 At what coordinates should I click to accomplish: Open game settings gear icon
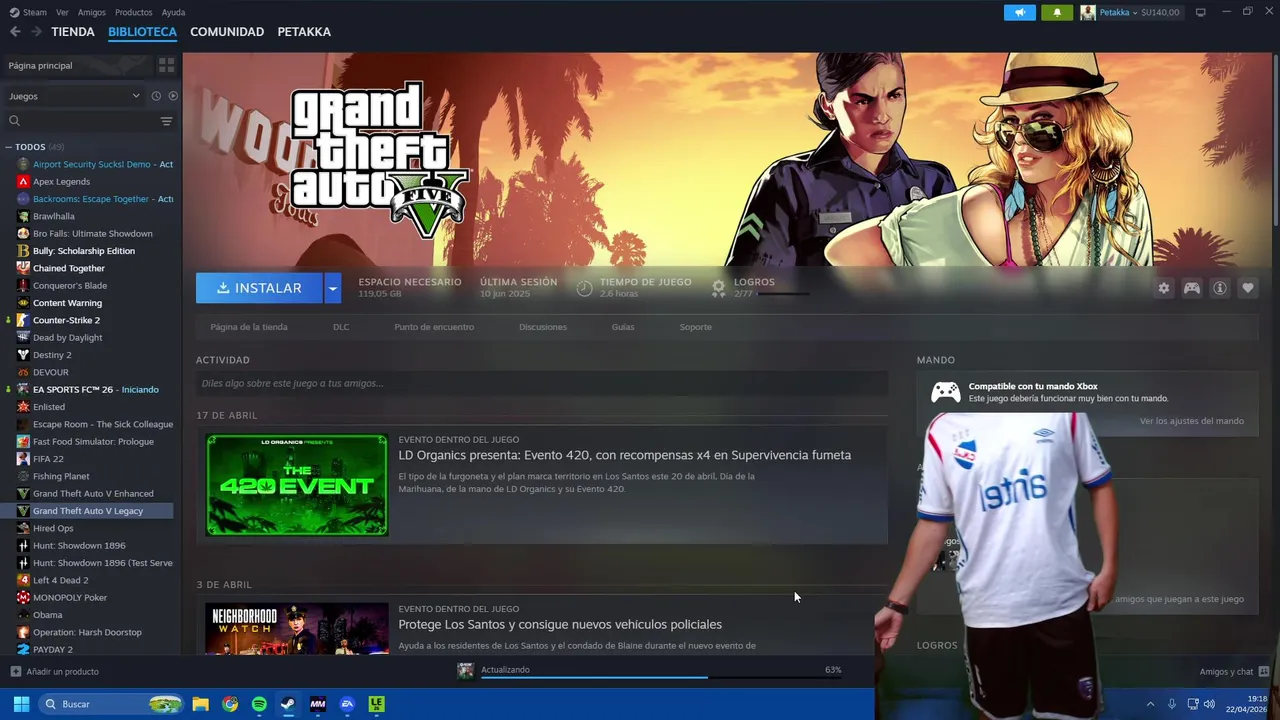(x=1164, y=288)
